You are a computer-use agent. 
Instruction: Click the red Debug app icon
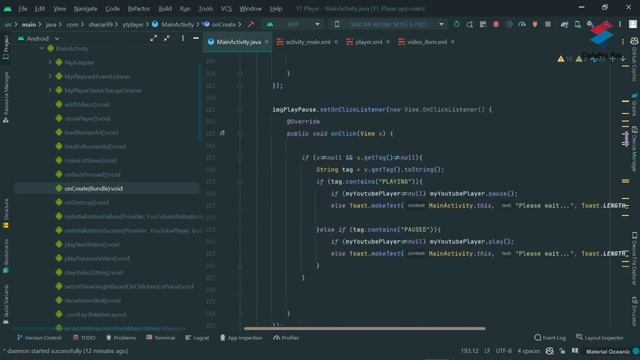(496, 24)
